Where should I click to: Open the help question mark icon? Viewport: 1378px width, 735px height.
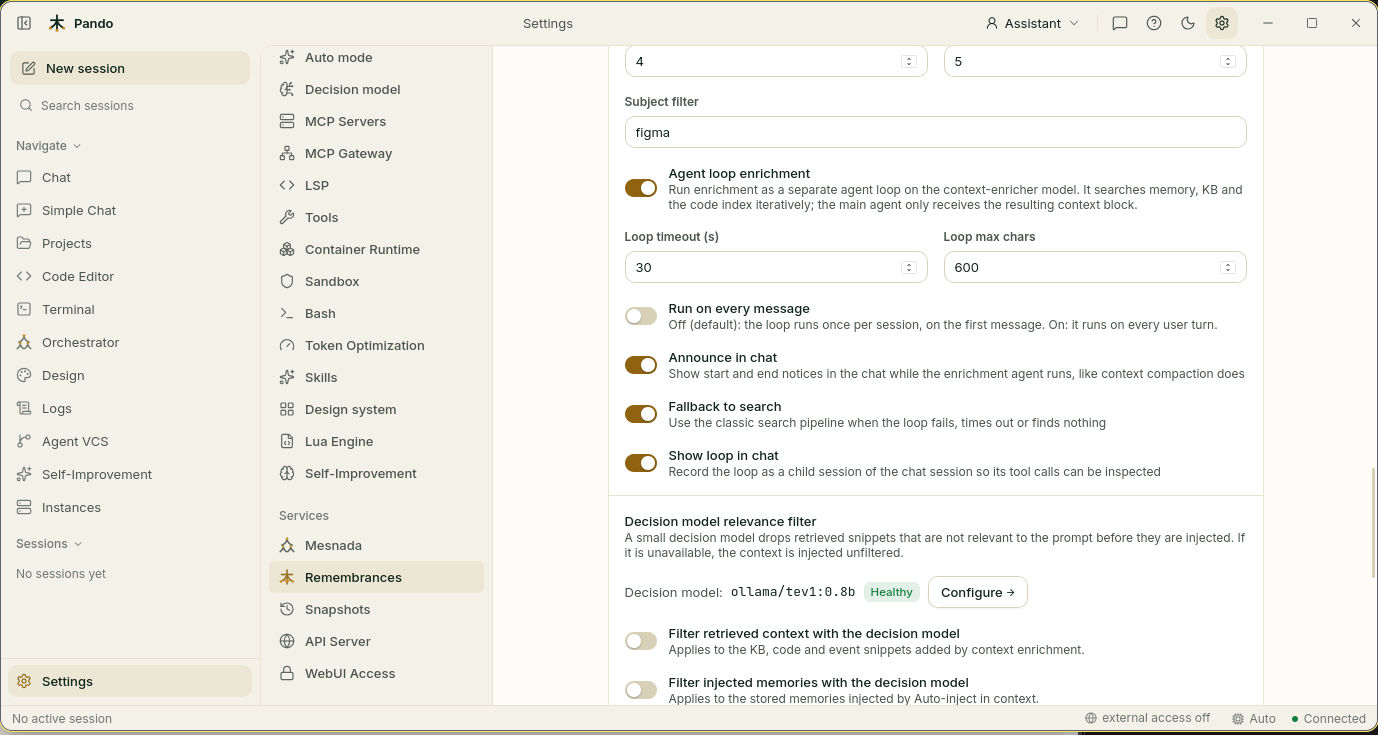click(1154, 23)
